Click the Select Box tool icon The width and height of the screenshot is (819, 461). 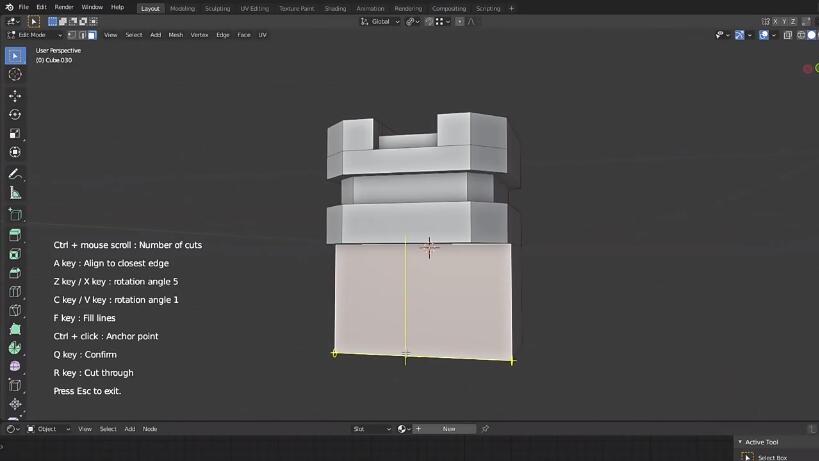pyautogui.click(x=15, y=55)
